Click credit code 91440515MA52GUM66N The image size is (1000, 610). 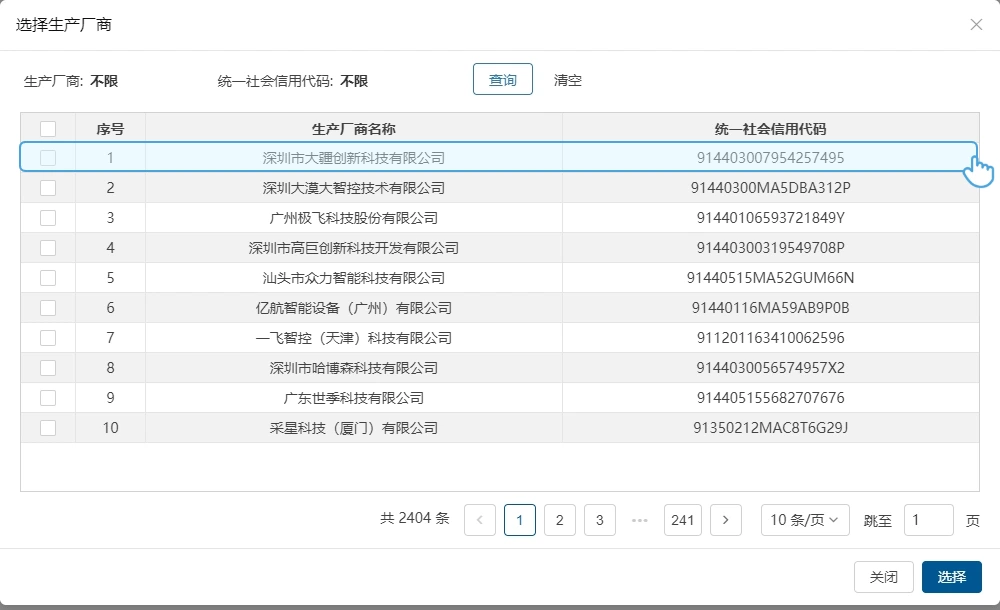[x=770, y=278]
